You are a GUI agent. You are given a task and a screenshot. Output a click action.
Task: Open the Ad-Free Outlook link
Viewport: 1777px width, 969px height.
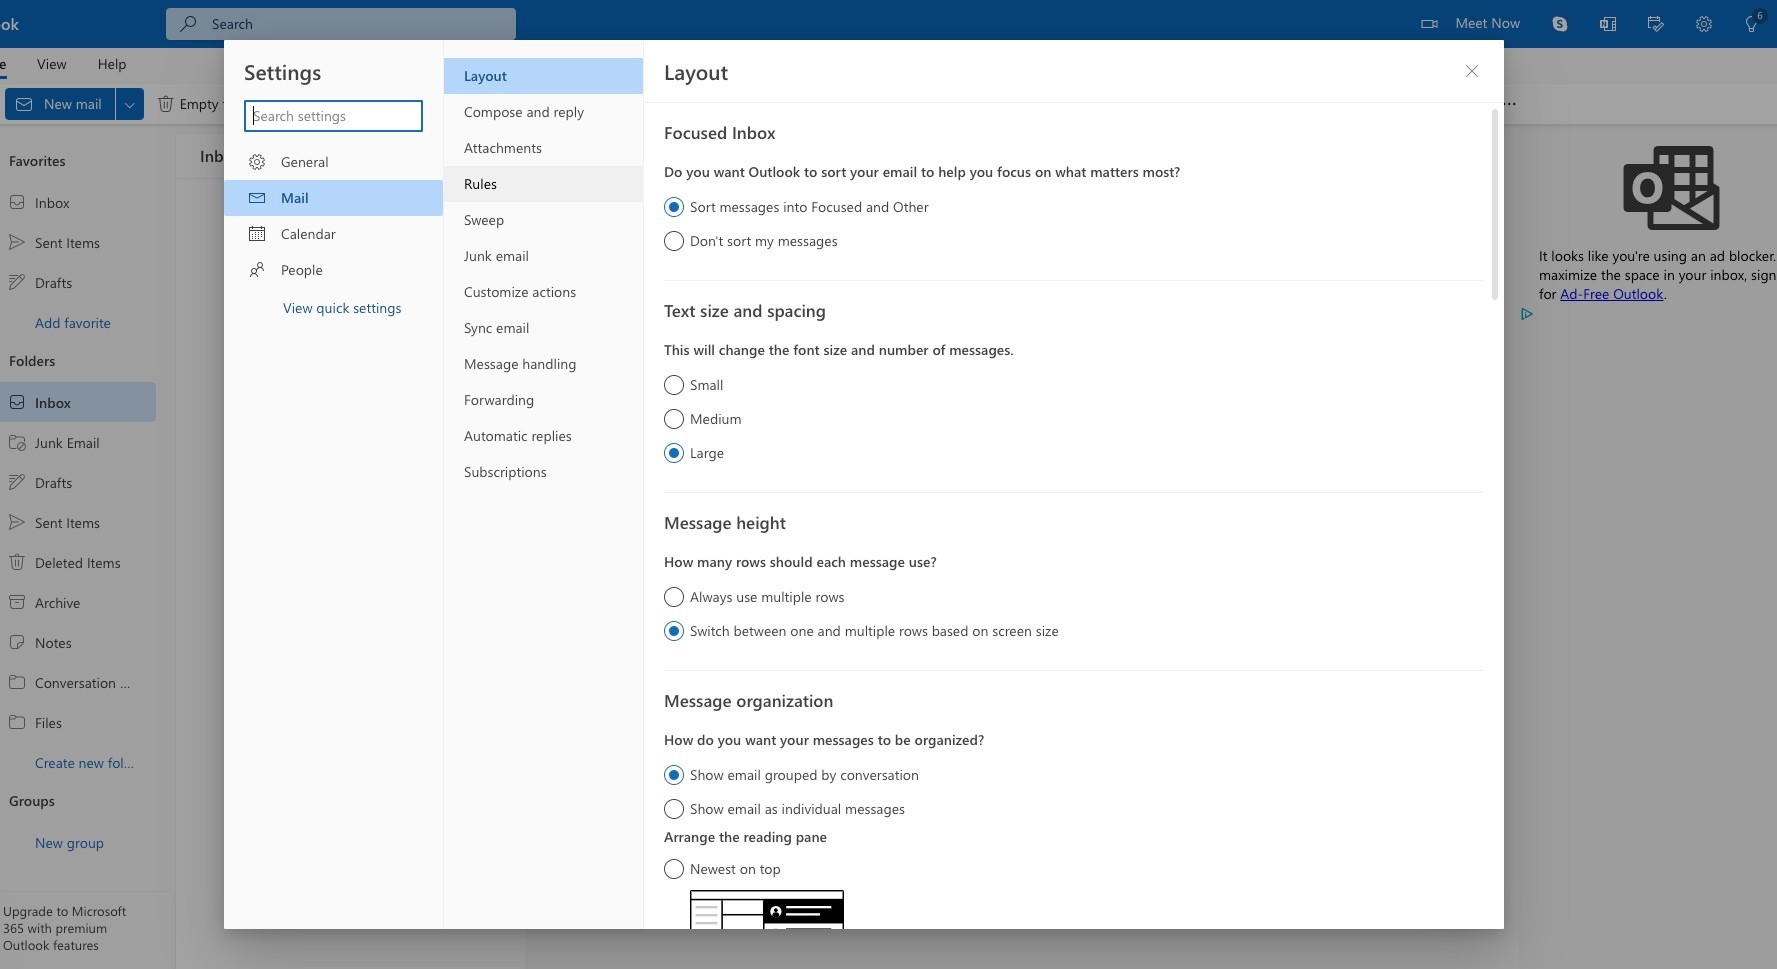point(1611,294)
